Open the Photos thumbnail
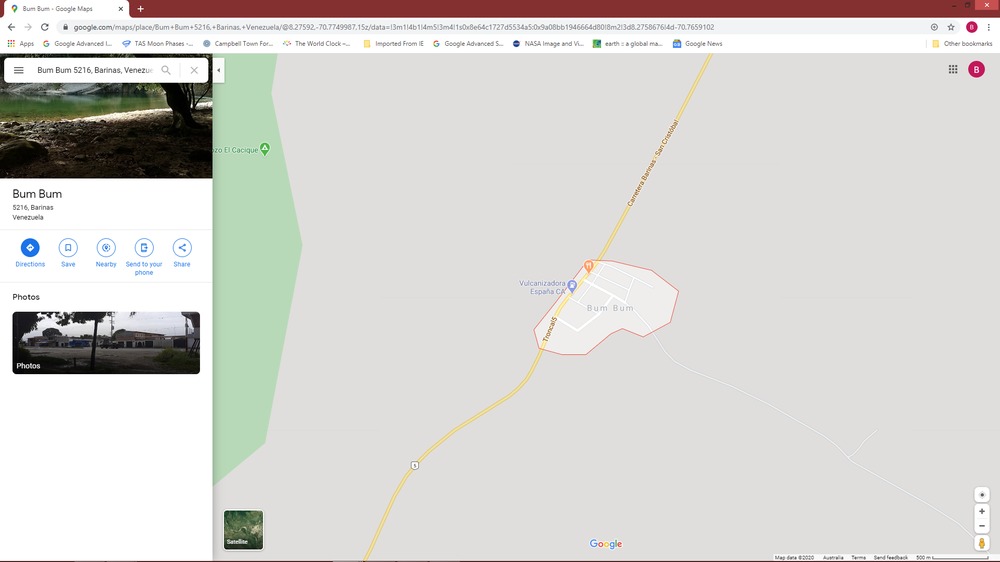Image resolution: width=1000 pixels, height=562 pixels. (106, 343)
